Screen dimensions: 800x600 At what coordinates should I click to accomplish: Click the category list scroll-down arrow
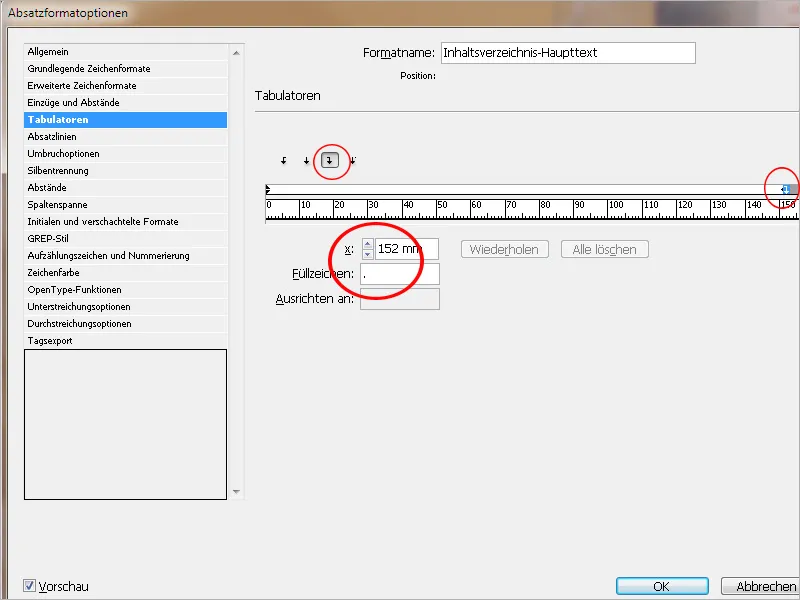point(236,492)
